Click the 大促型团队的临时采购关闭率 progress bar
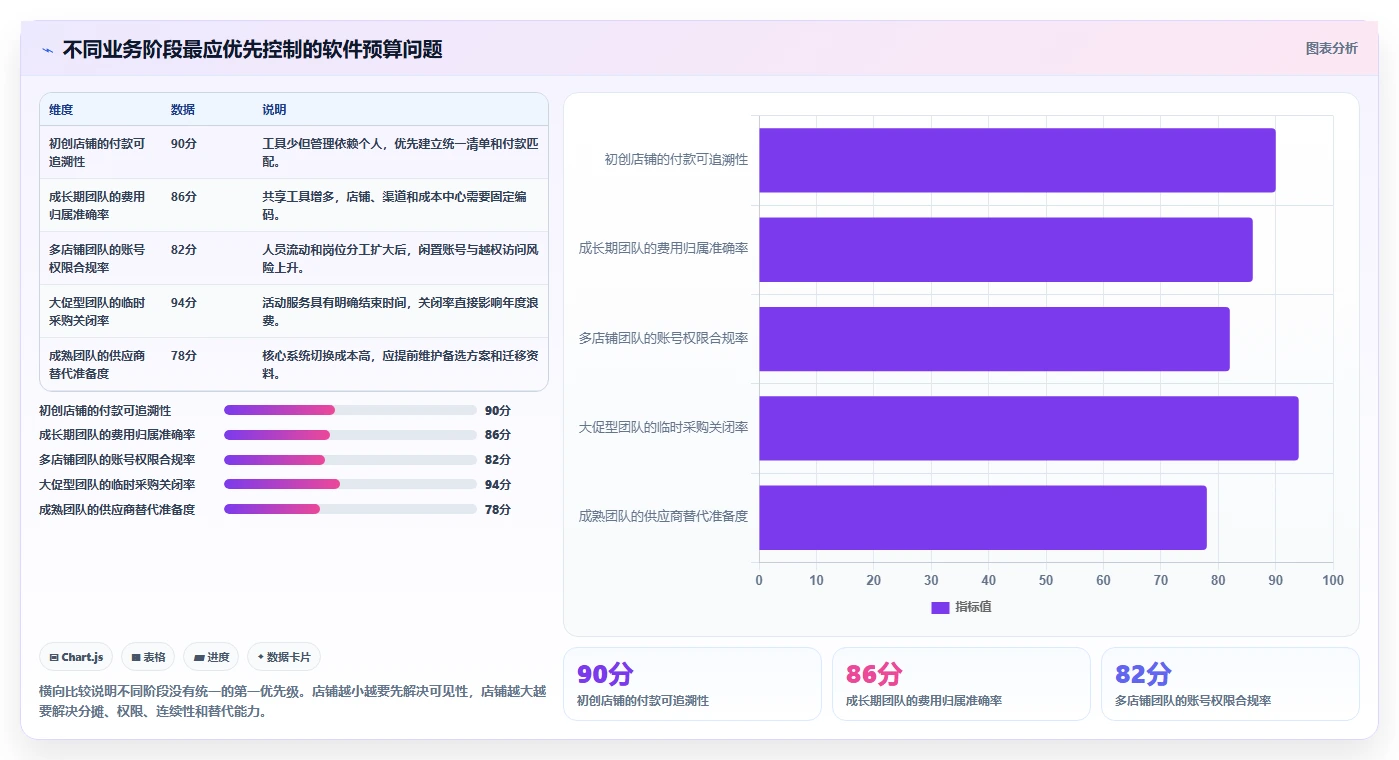Viewport: 1399px width, 760px height. point(350,484)
